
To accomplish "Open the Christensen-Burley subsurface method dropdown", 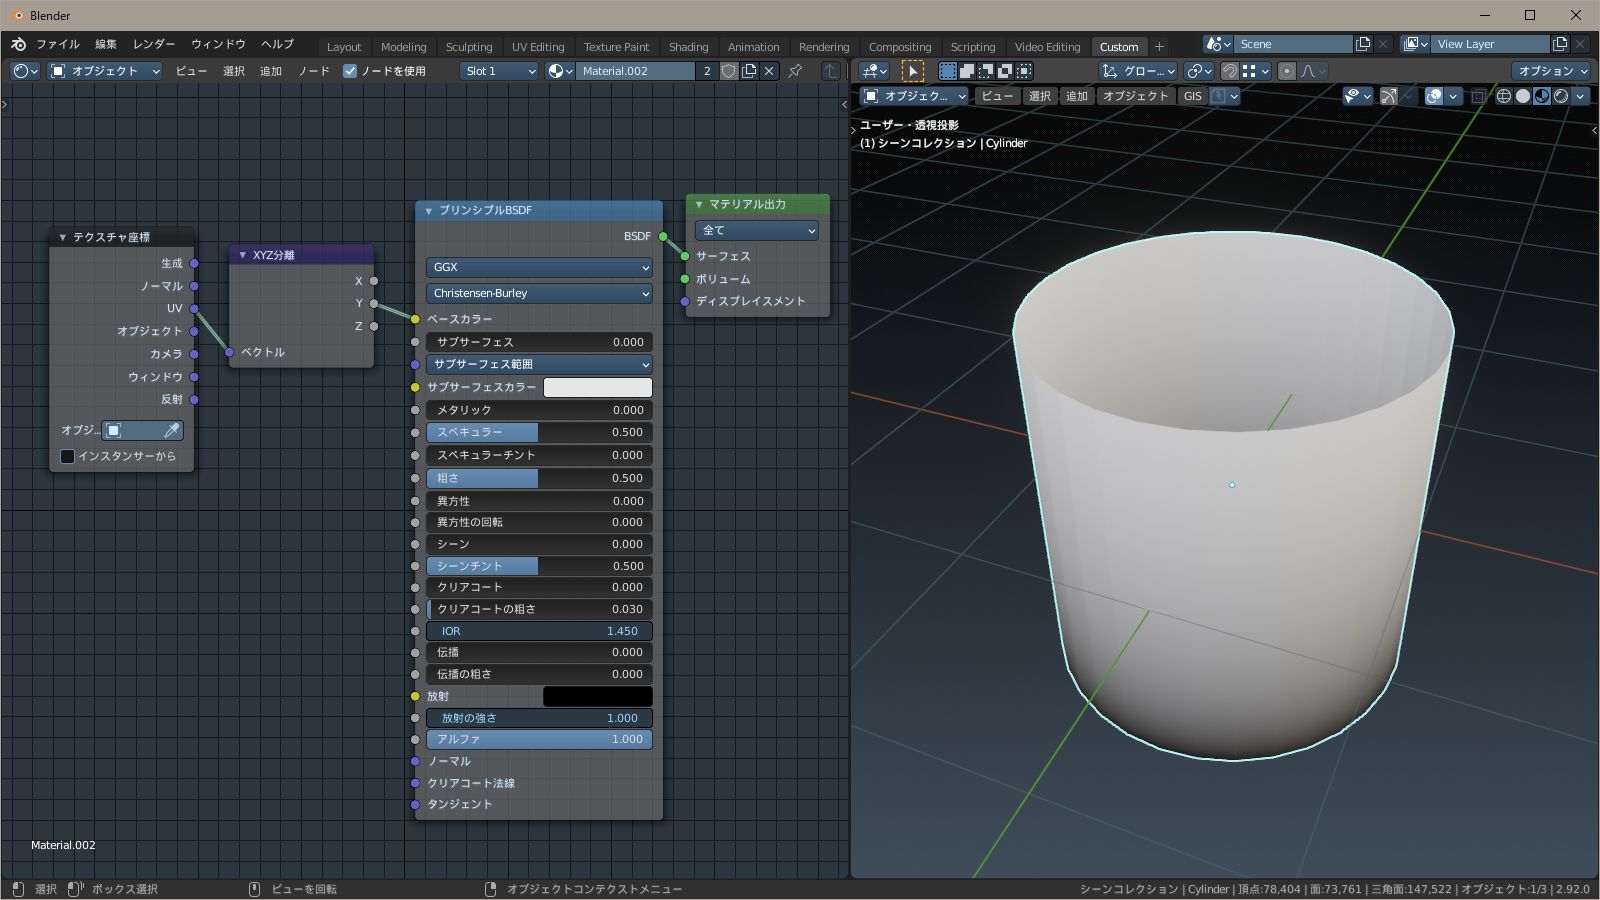I will coord(539,293).
